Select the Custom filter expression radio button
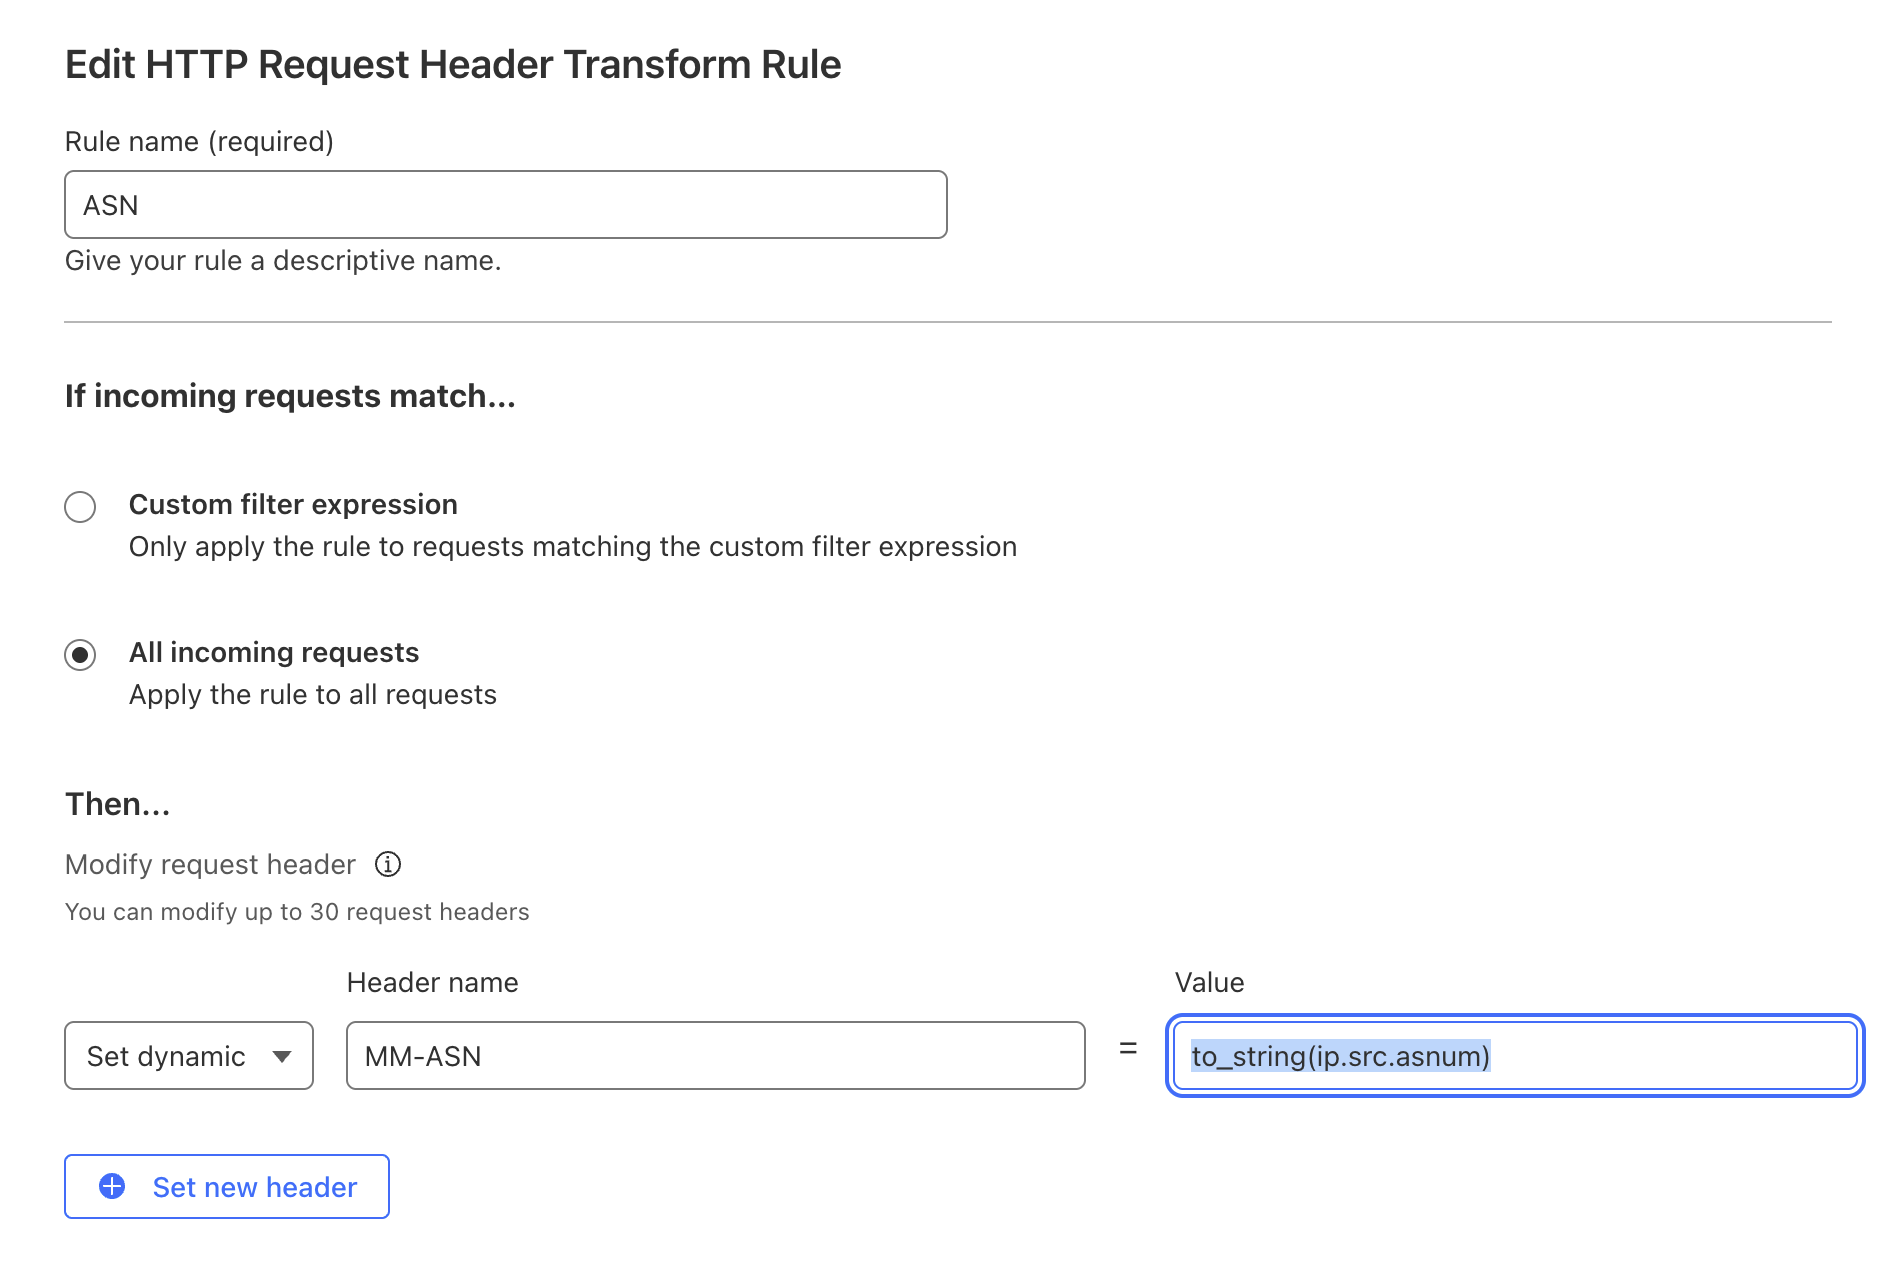Screen dimensions: 1904x1280 coord(80,506)
